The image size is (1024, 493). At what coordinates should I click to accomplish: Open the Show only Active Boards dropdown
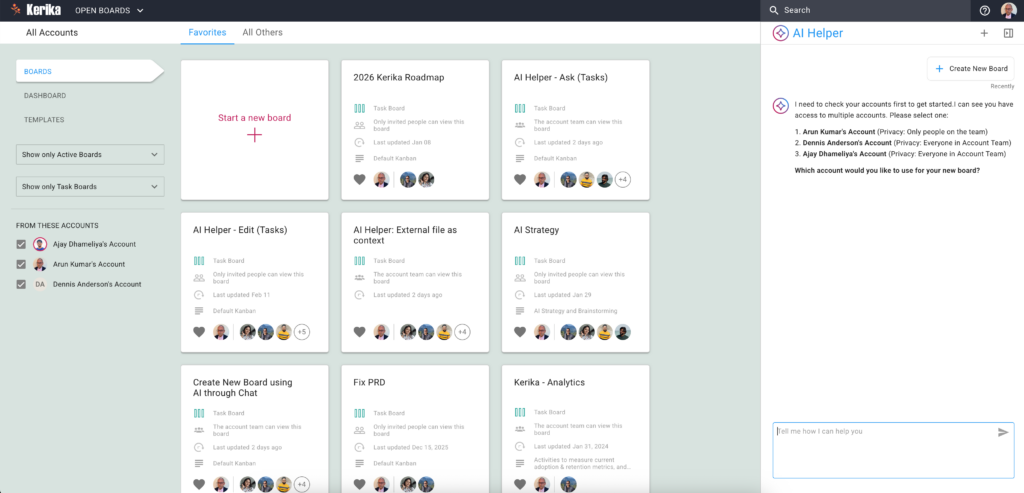coord(90,155)
